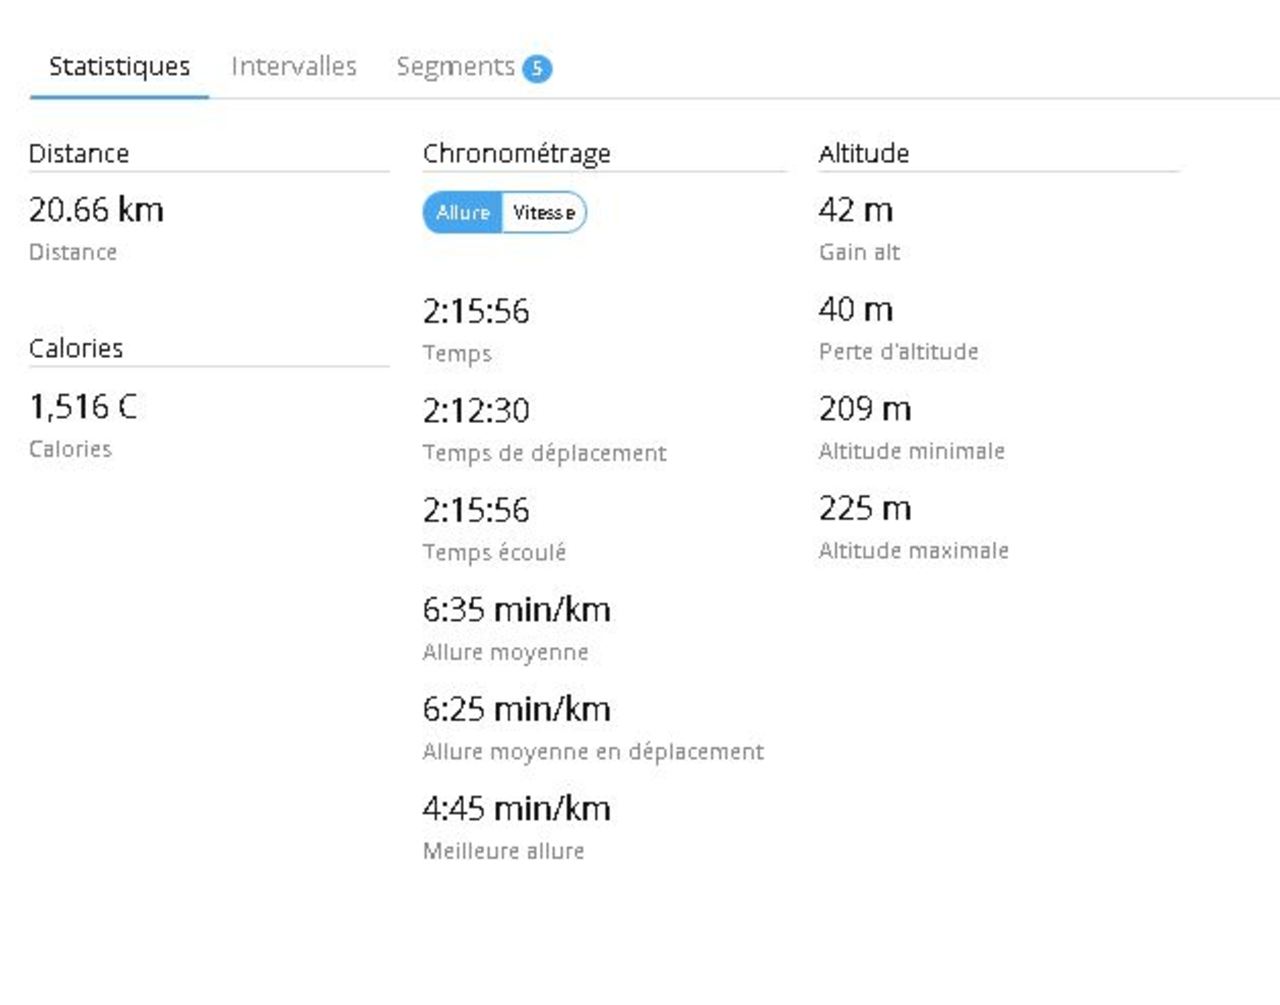Click the 225 m maximum altitude

864,509
